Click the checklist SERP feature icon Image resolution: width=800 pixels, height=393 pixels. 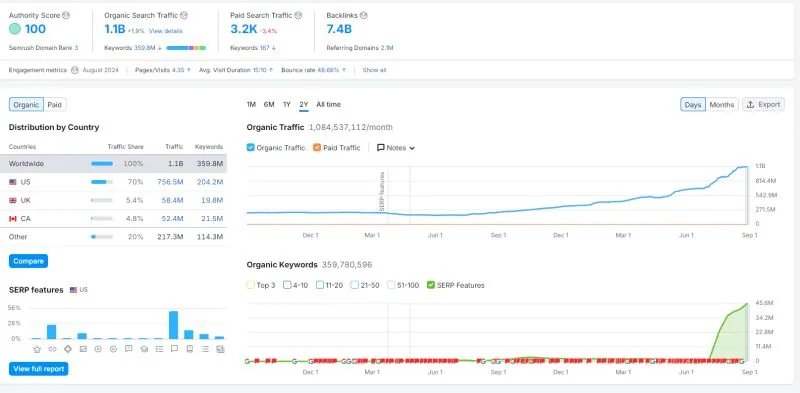tap(159, 349)
